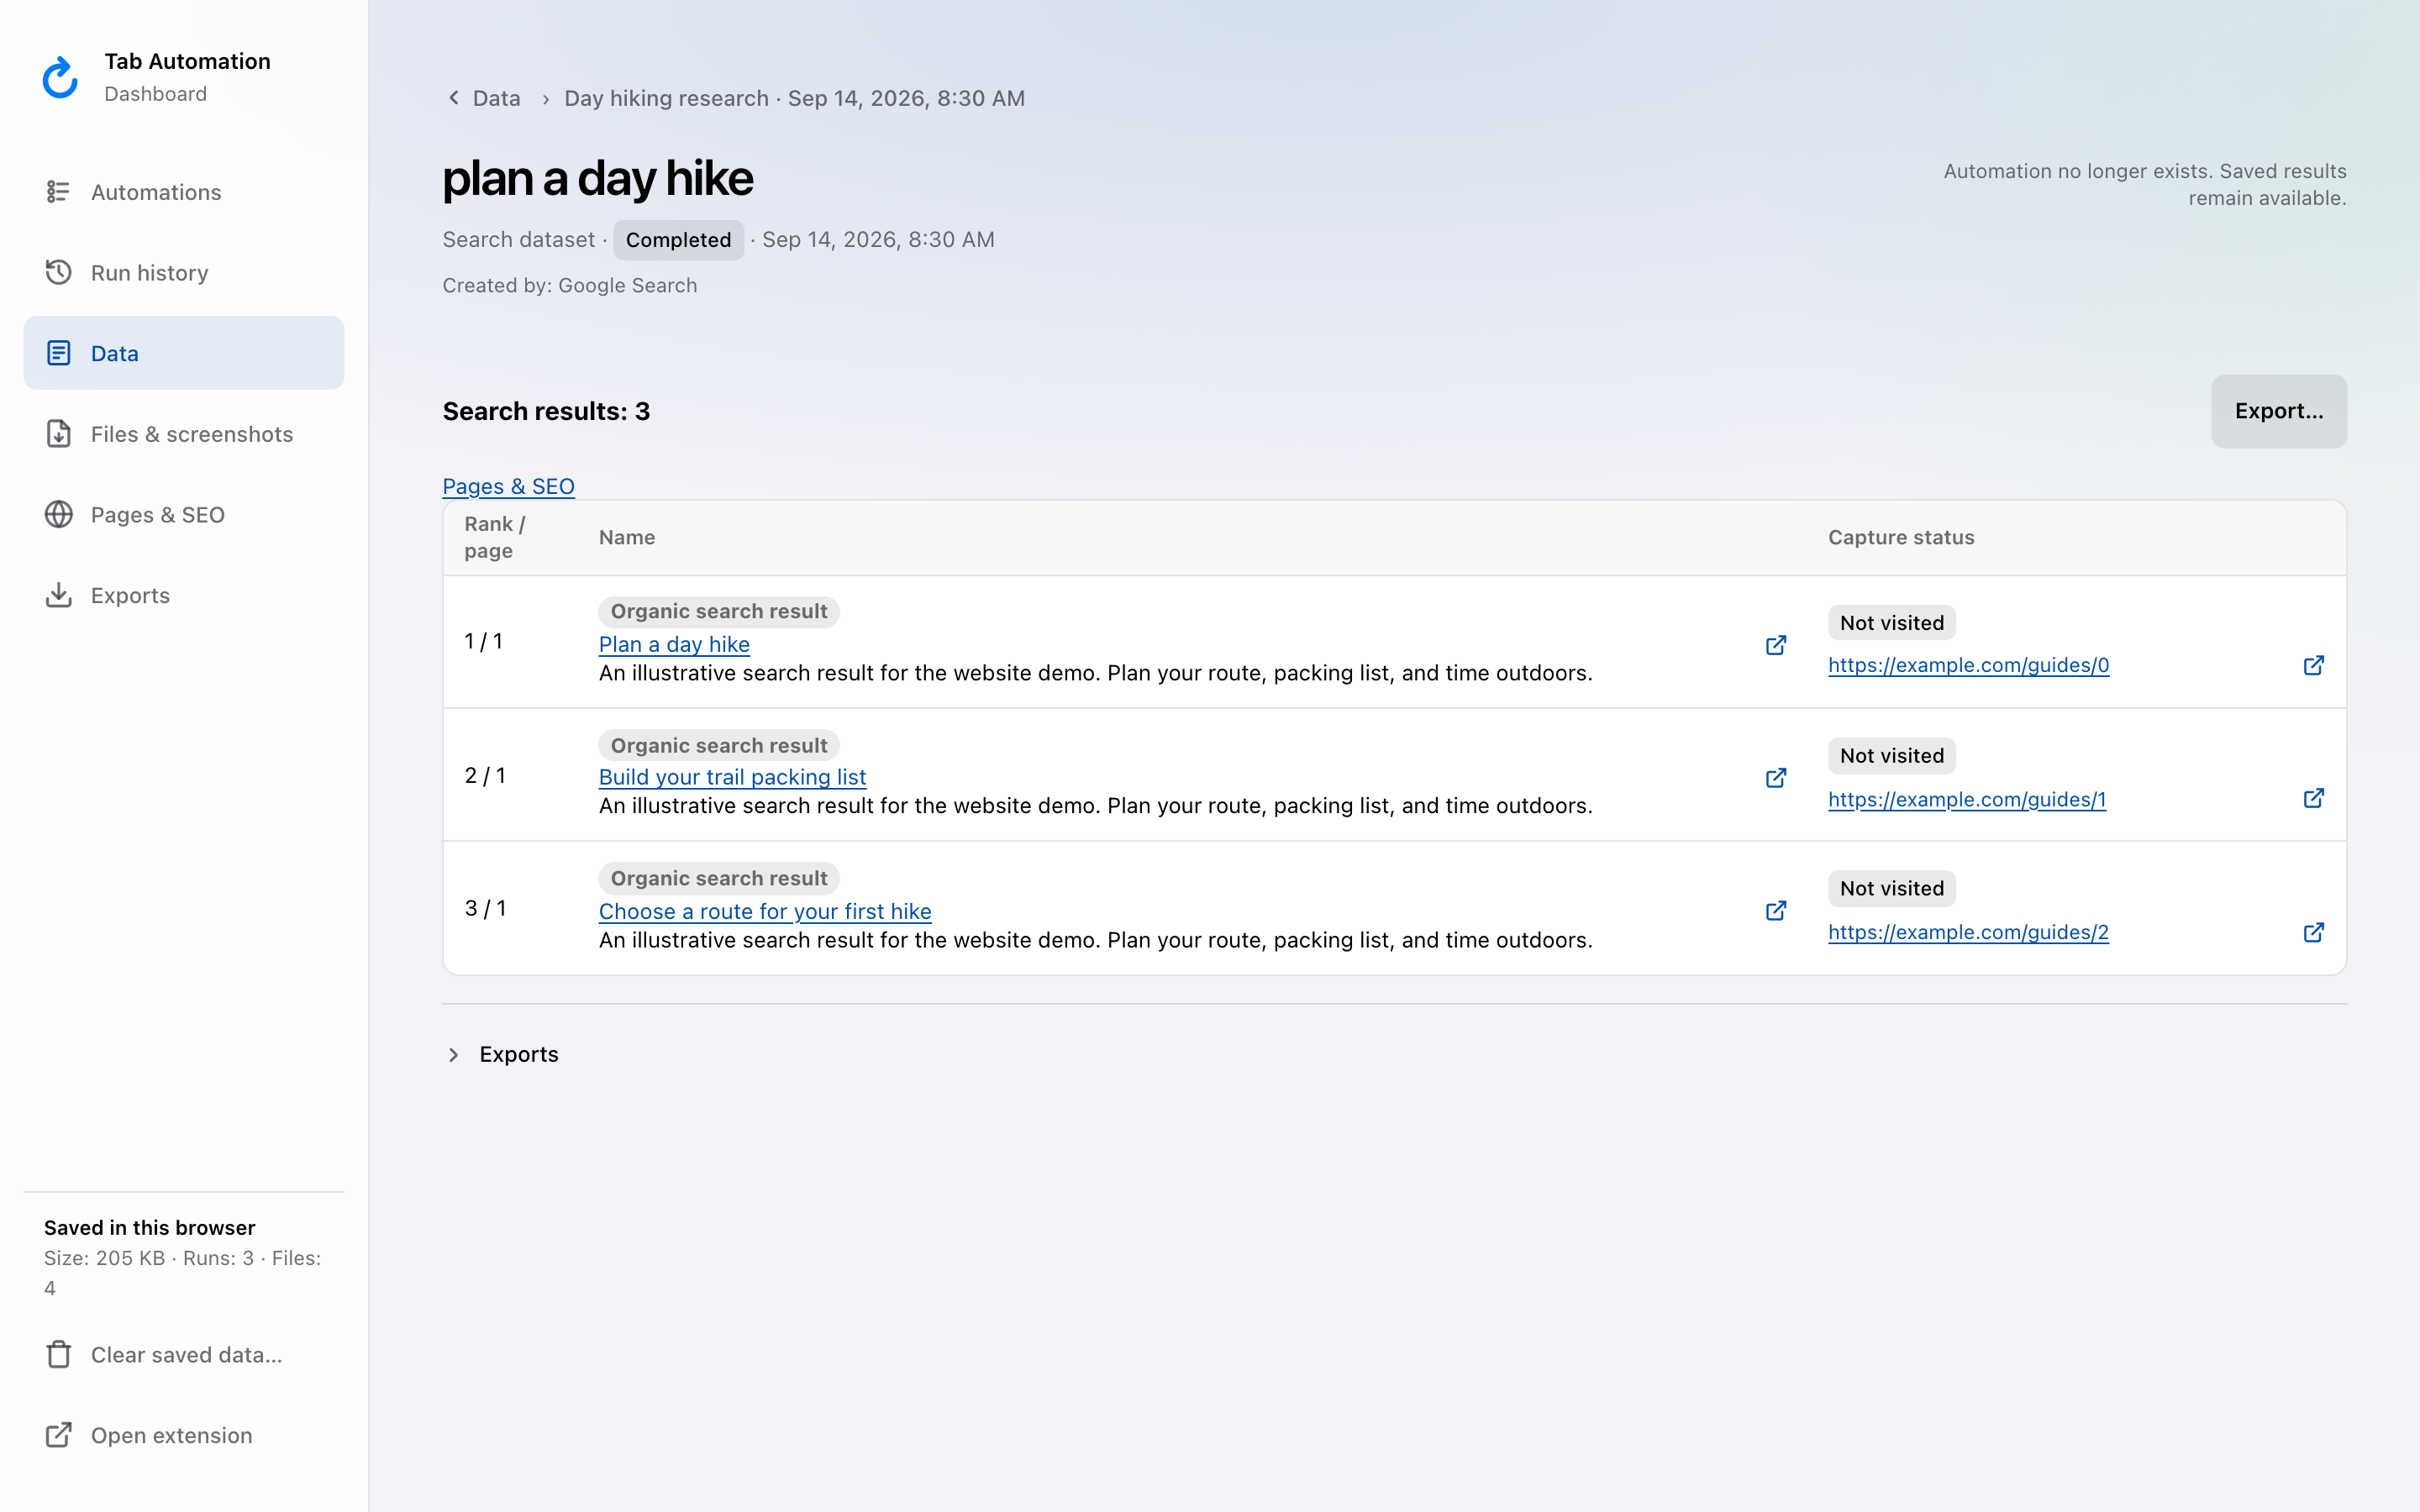Click the Tab Automation logo icon
This screenshot has width=2420, height=1512.
tap(60, 77)
